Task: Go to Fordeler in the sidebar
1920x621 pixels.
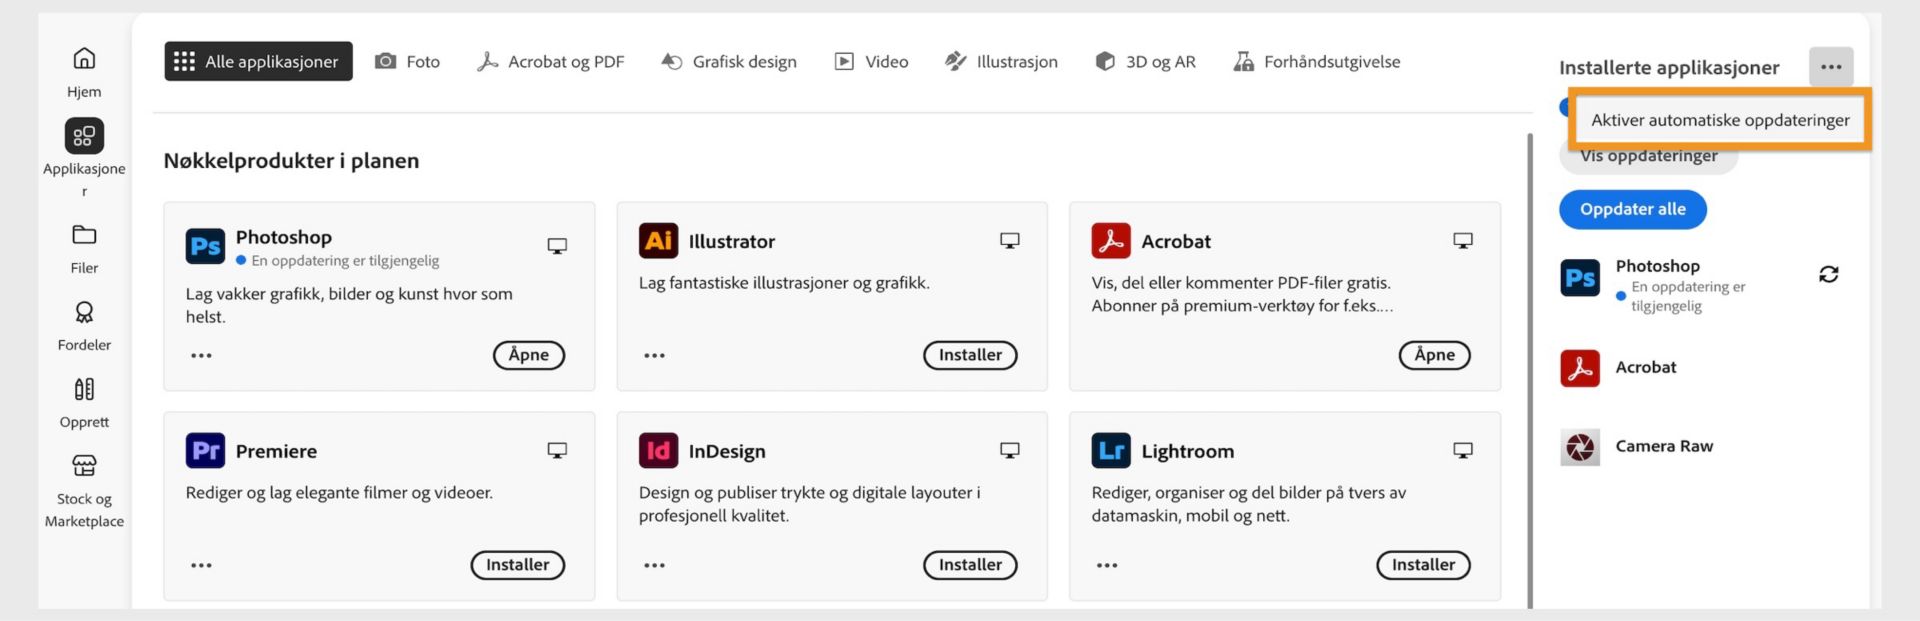Action: 84,325
